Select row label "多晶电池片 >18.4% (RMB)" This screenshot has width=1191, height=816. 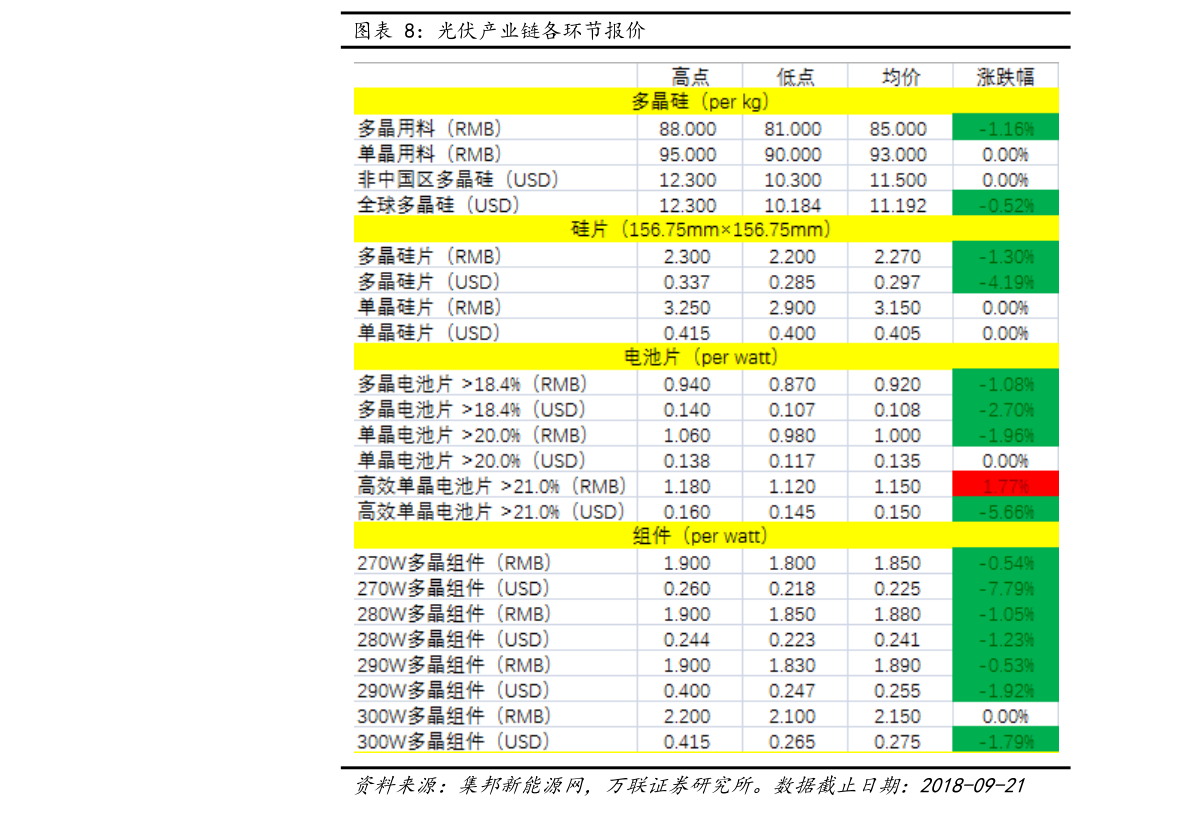(x=472, y=384)
